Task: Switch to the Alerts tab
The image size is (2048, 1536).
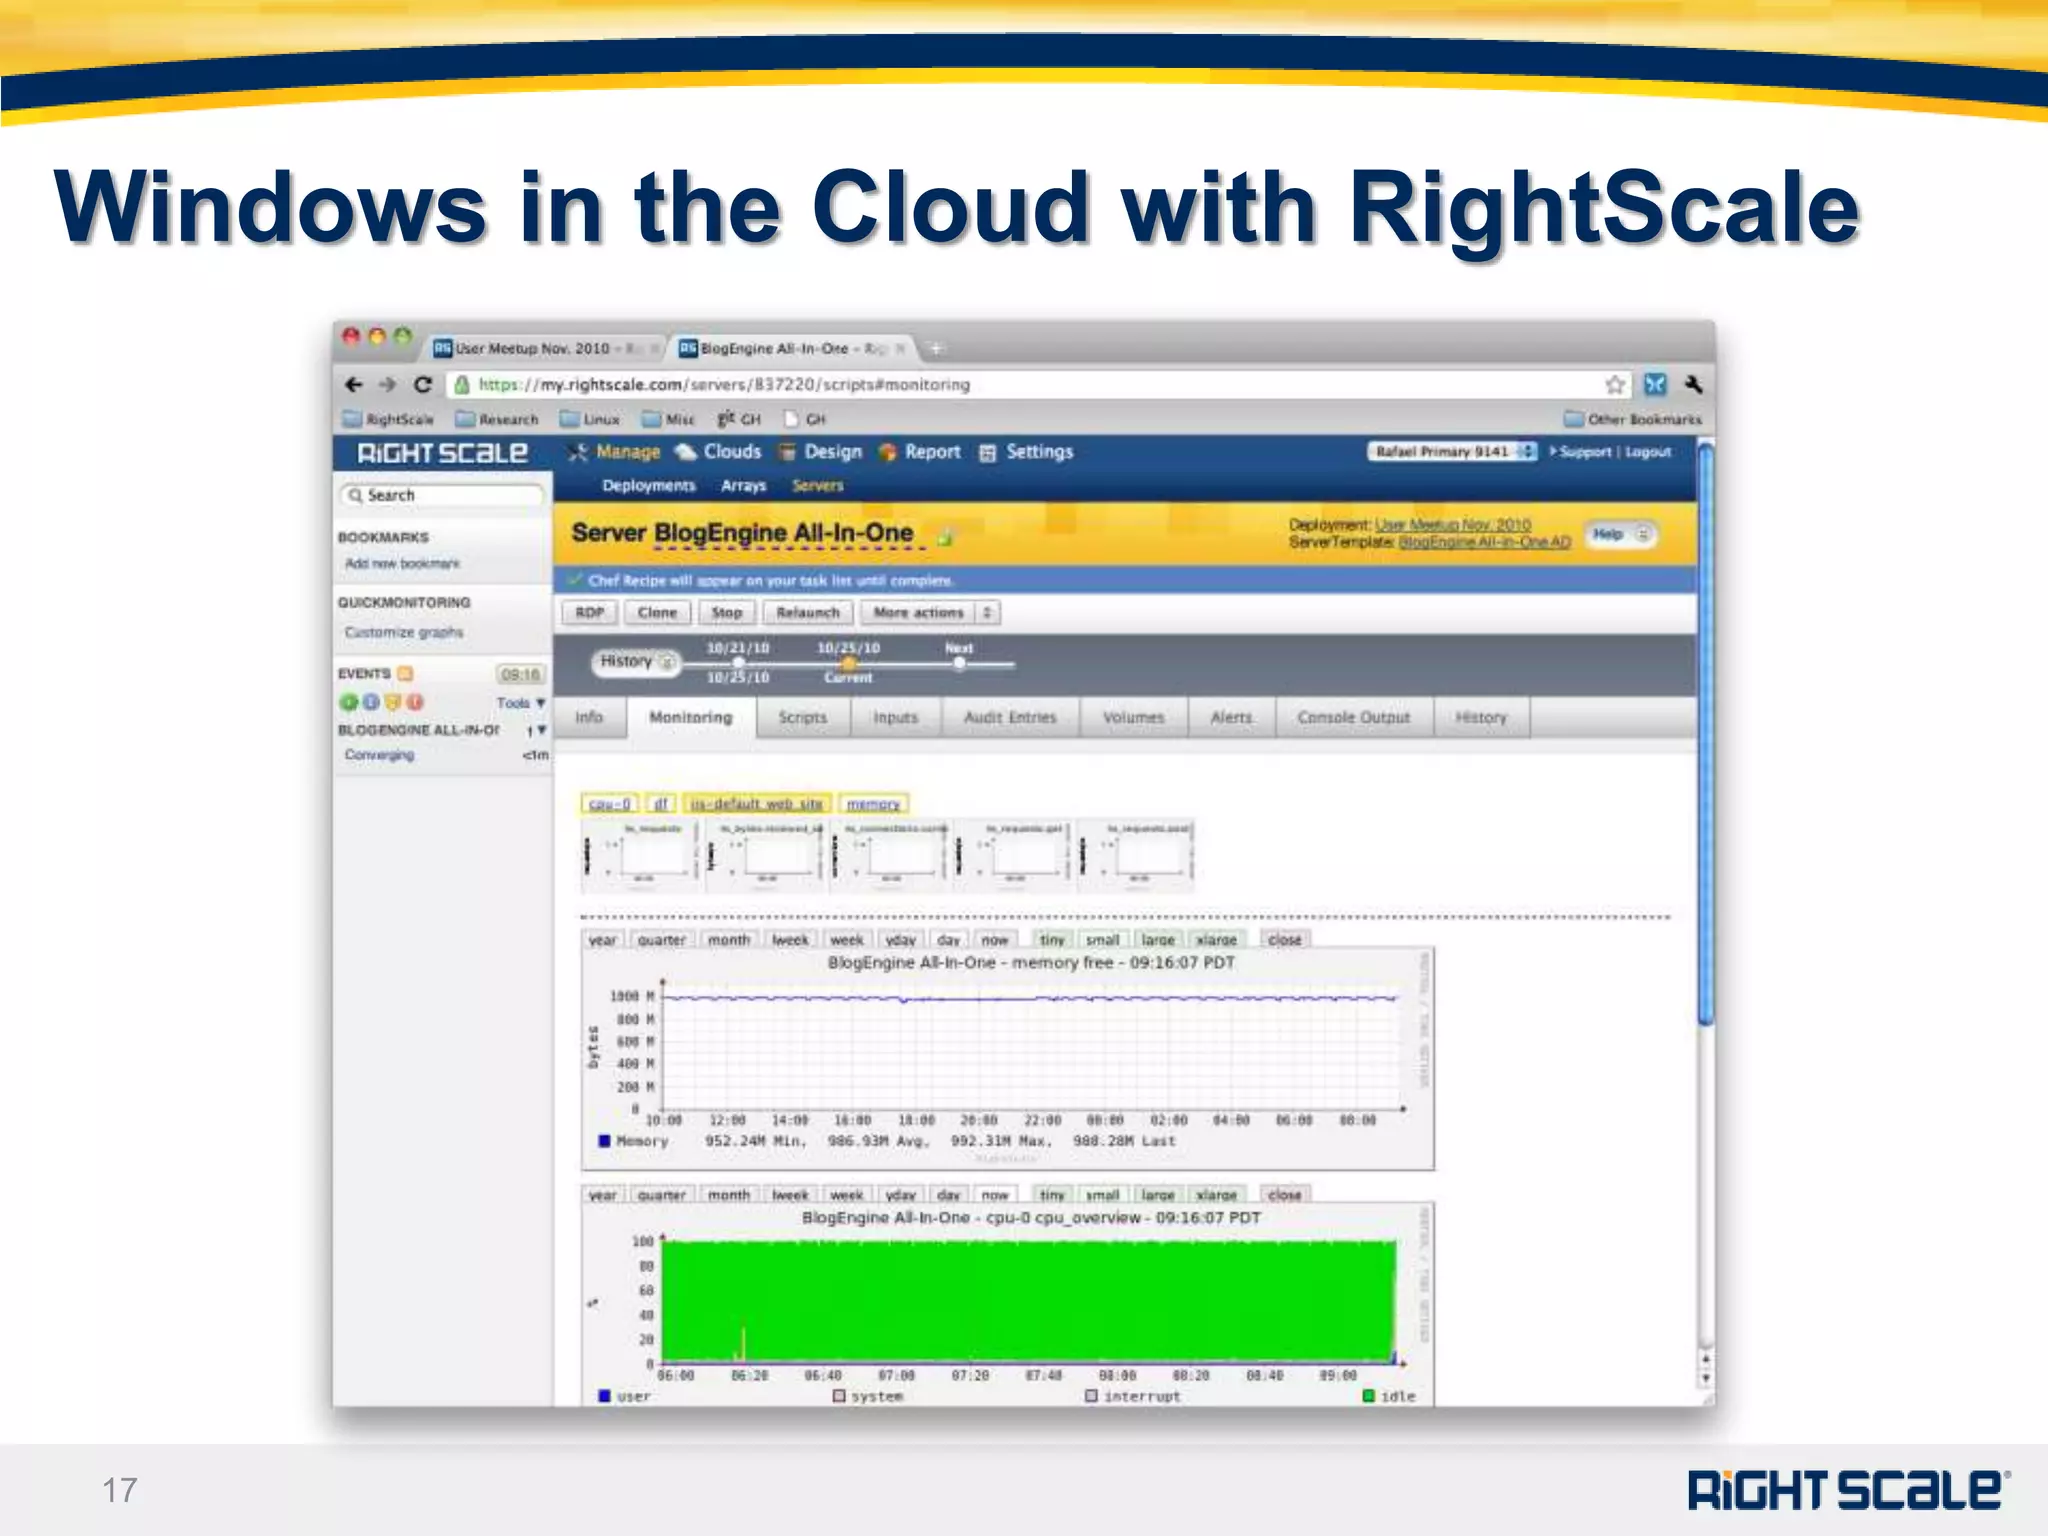Action: [x=1231, y=717]
